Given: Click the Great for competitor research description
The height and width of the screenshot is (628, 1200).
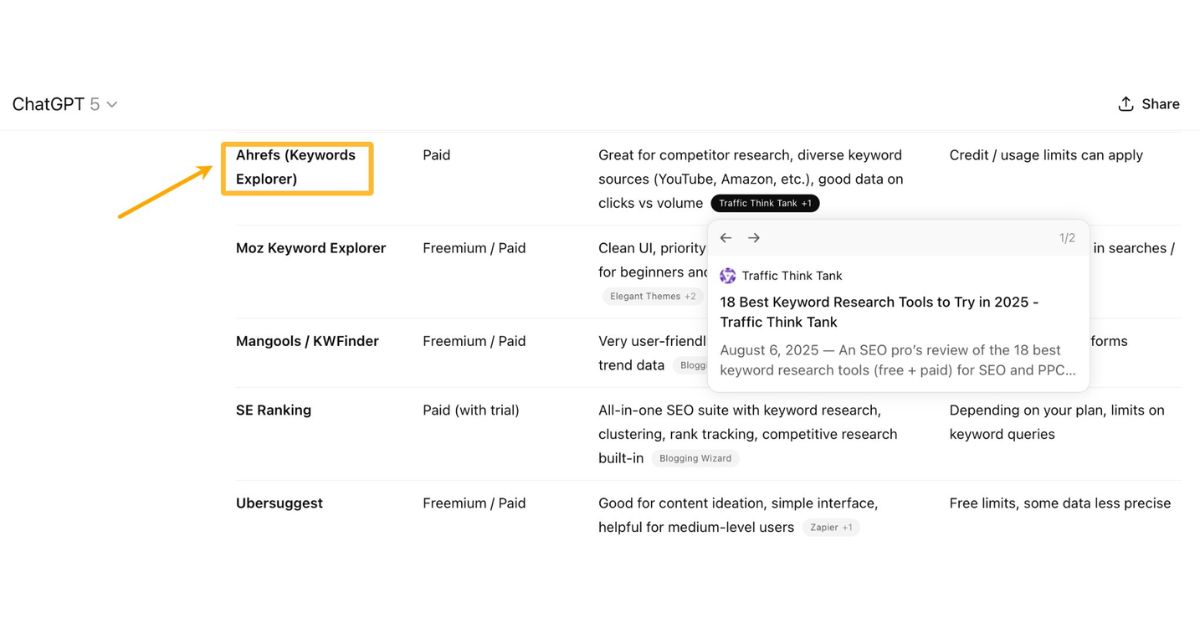Looking at the screenshot, I should (x=751, y=179).
